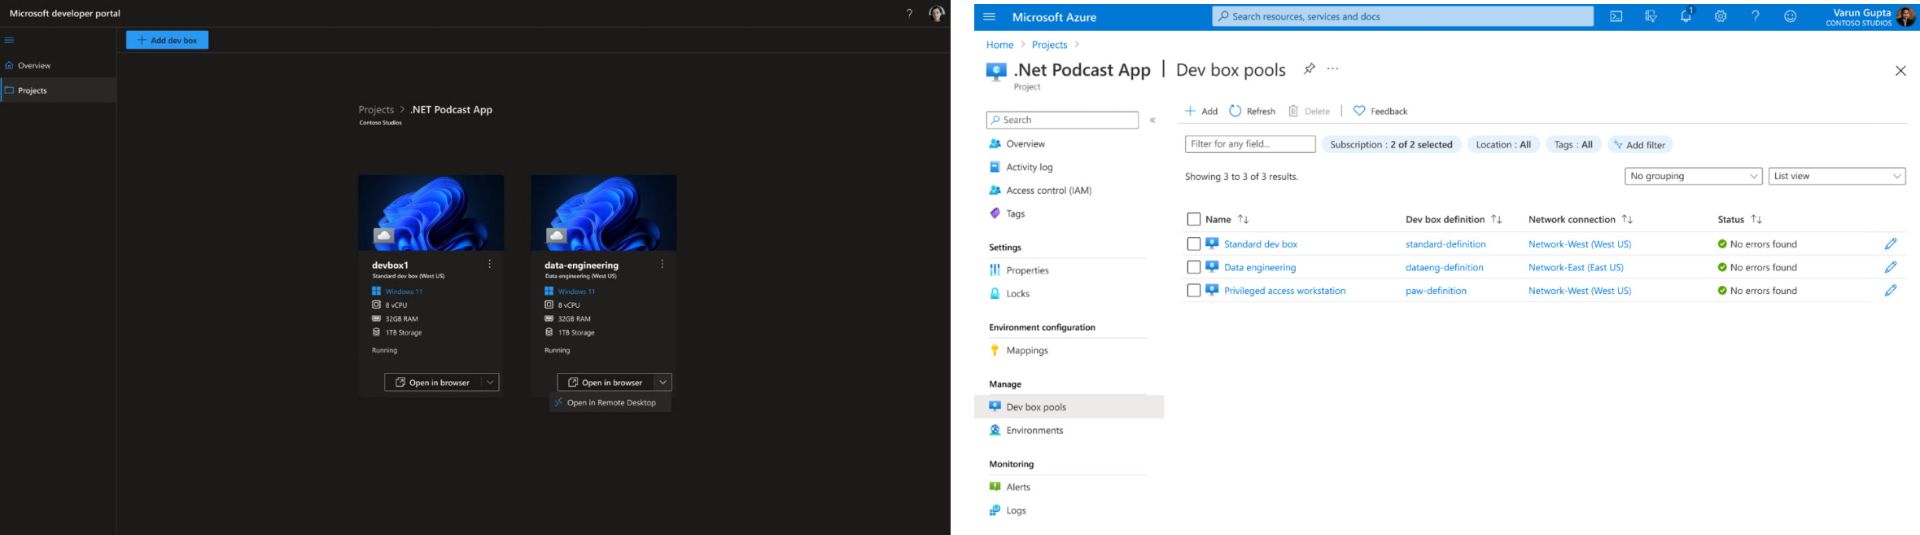Open Access control (IAM) in Azure sidebar
The height and width of the screenshot is (535, 1920).
pyautogui.click(x=1048, y=190)
